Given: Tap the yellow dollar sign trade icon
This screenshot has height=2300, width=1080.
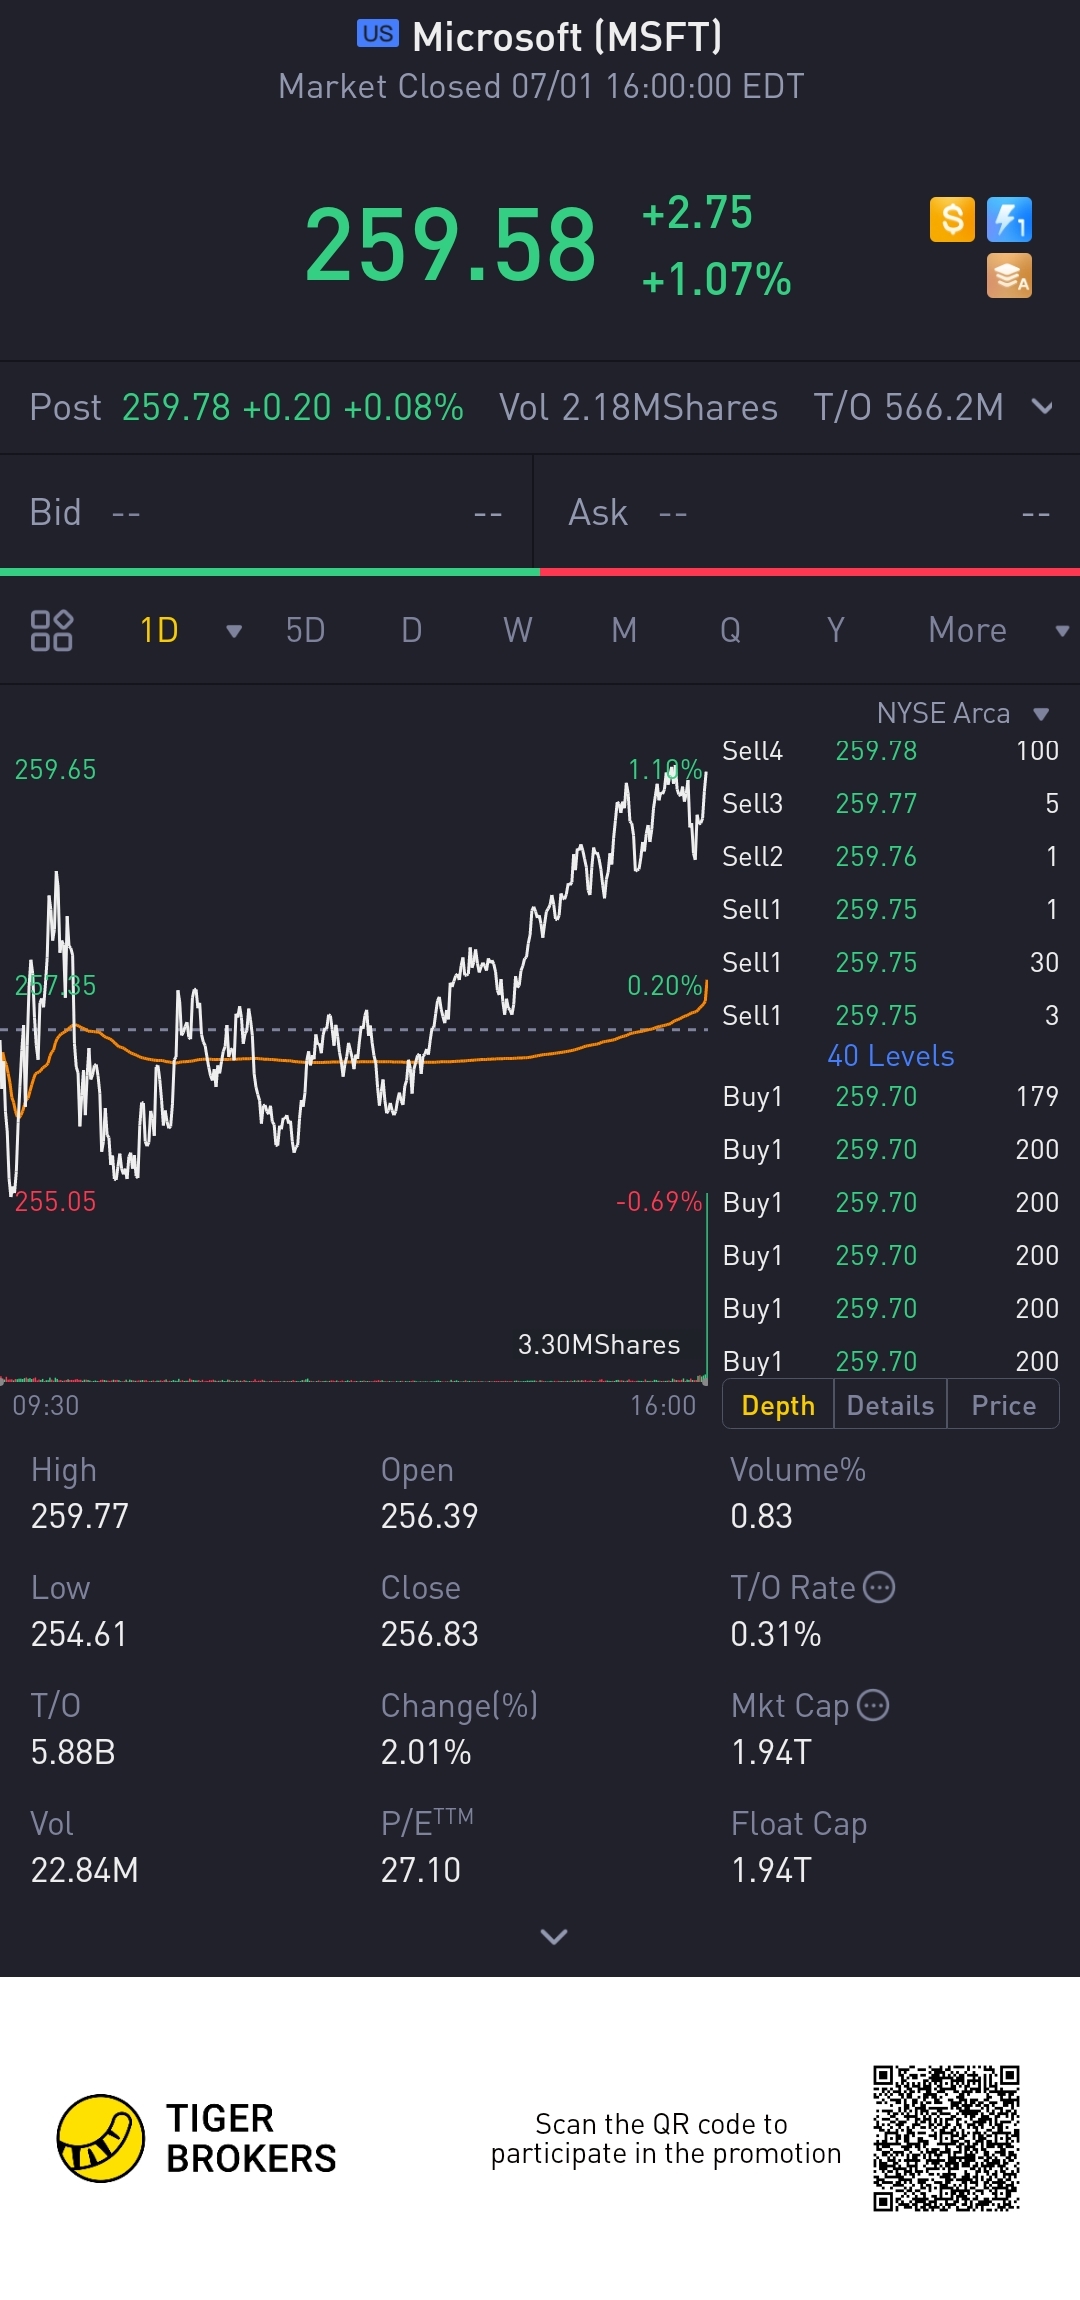Looking at the screenshot, I should [x=952, y=219].
